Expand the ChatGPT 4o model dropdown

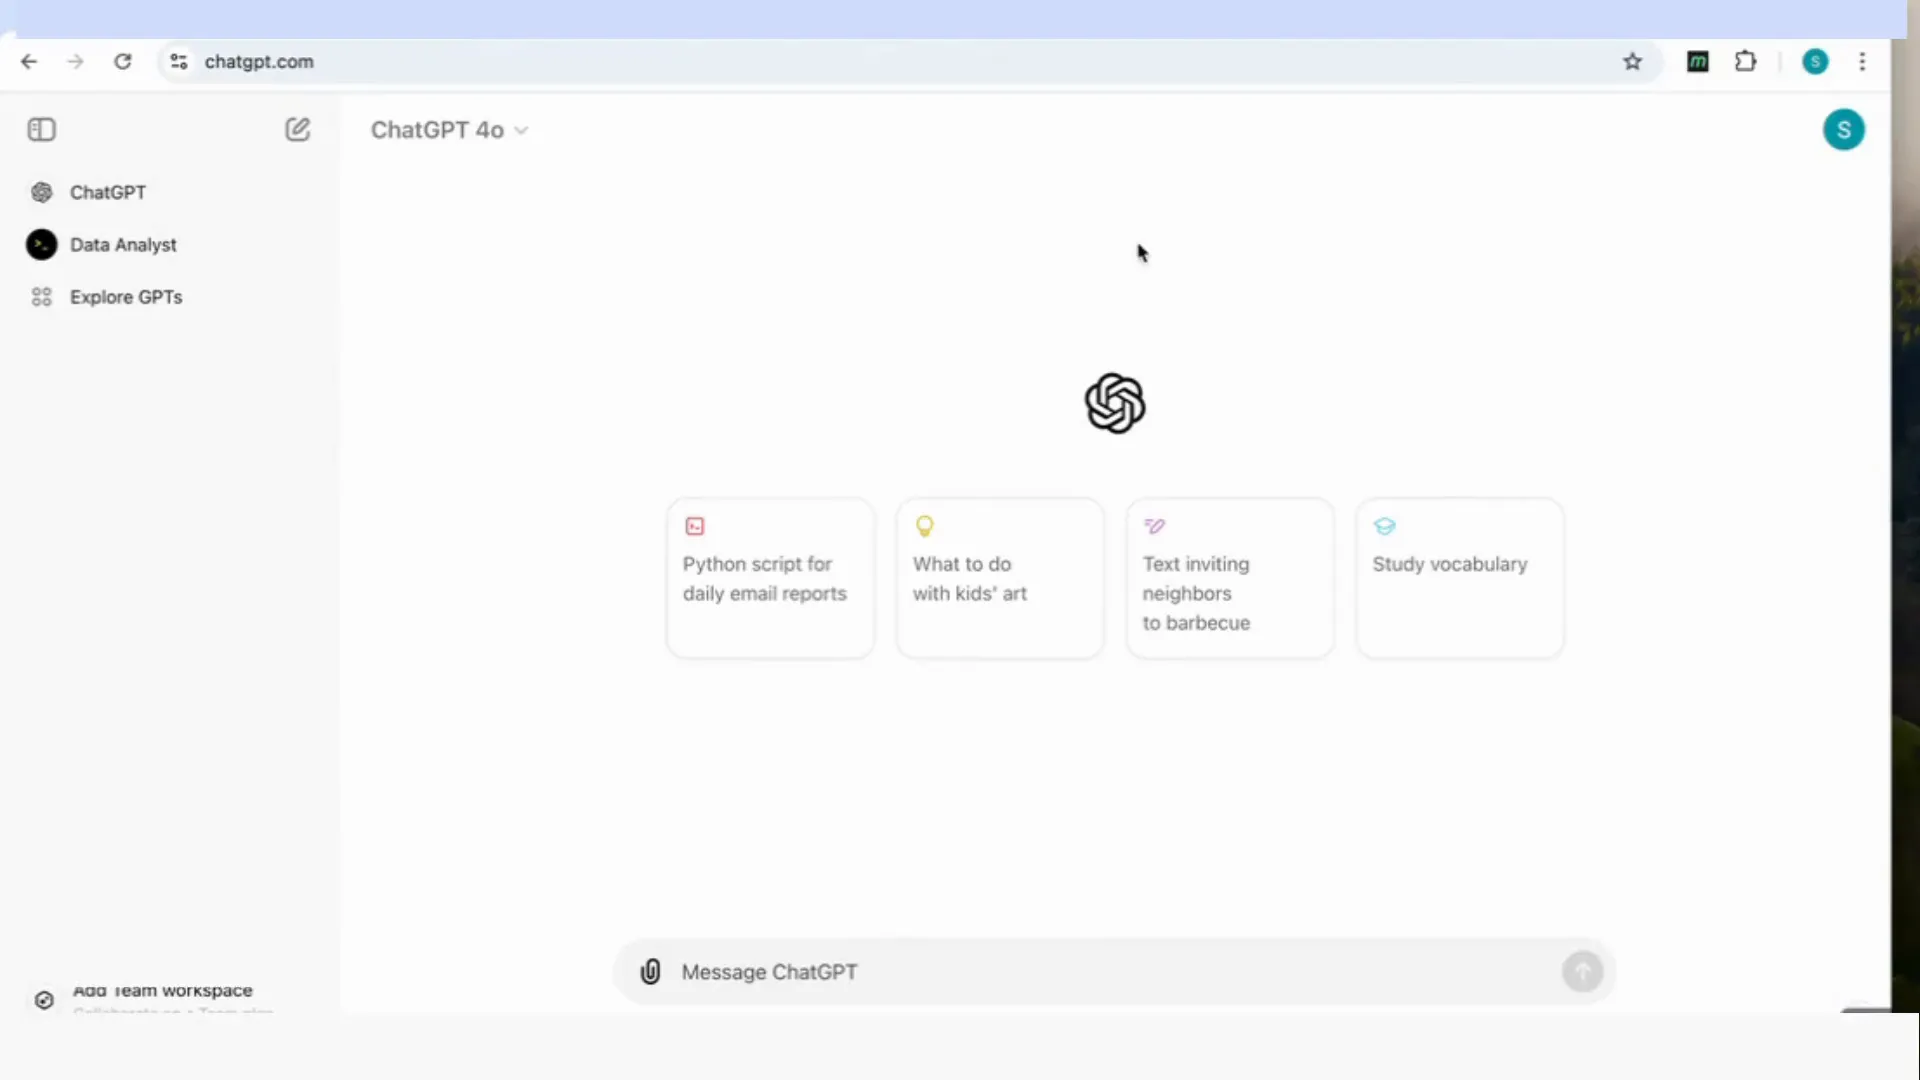pos(448,129)
